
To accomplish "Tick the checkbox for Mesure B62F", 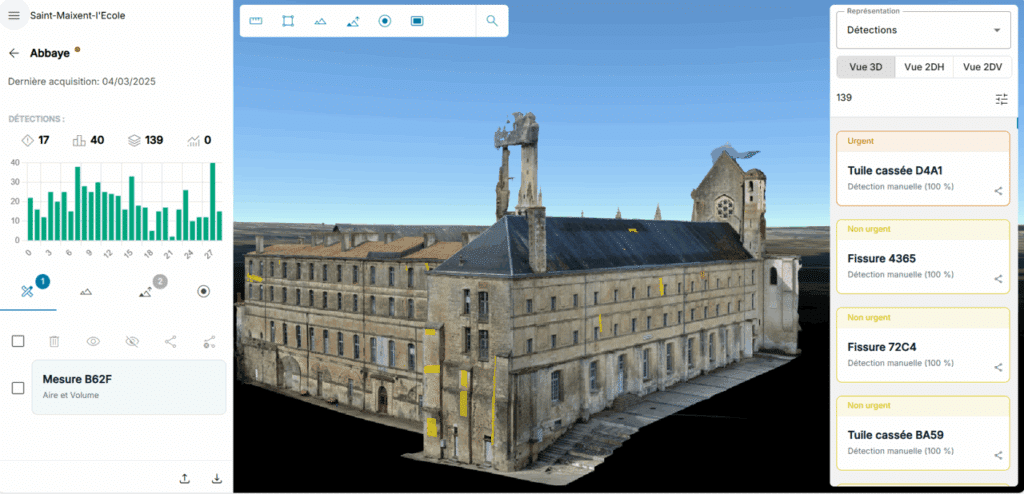I will point(18,388).
